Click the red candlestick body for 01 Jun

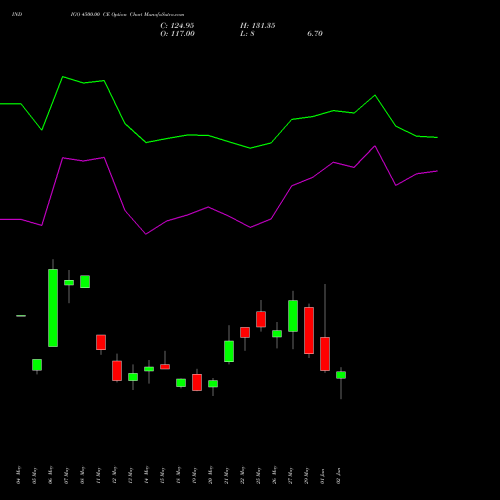(x=325, y=354)
